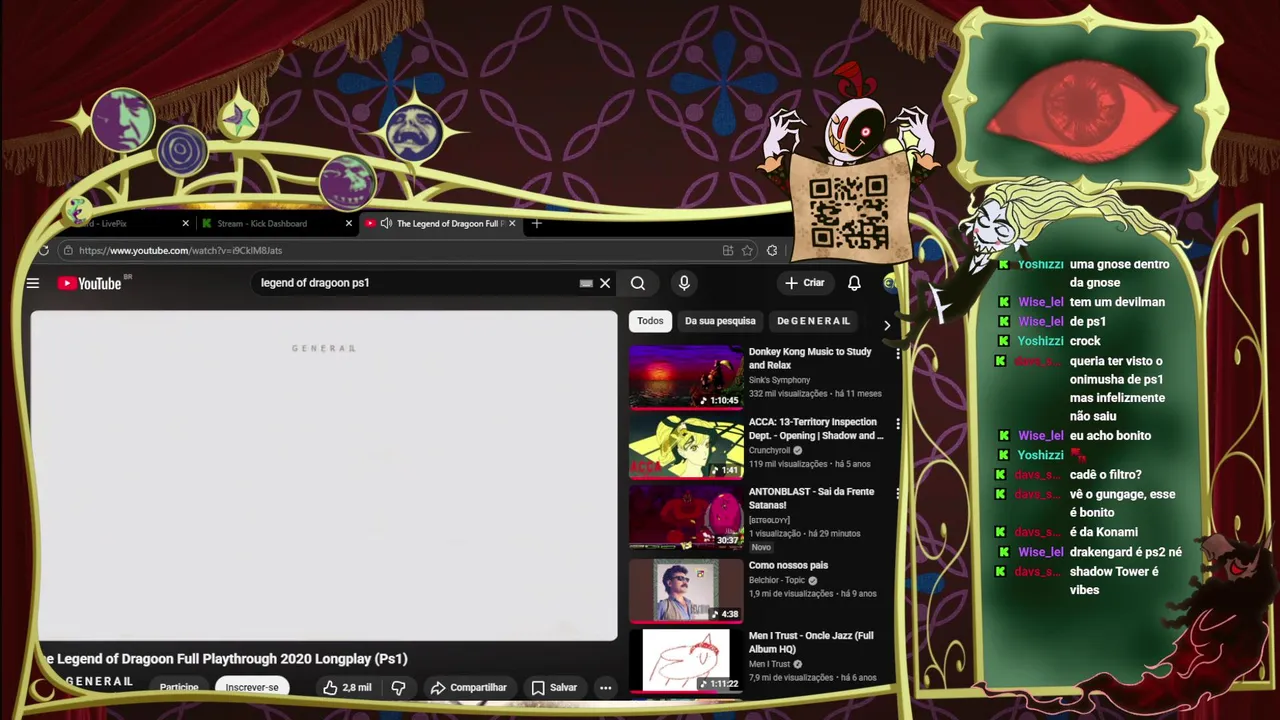The image size is (1280, 720).
Task: Click the Compartilhar share button
Action: coord(468,687)
